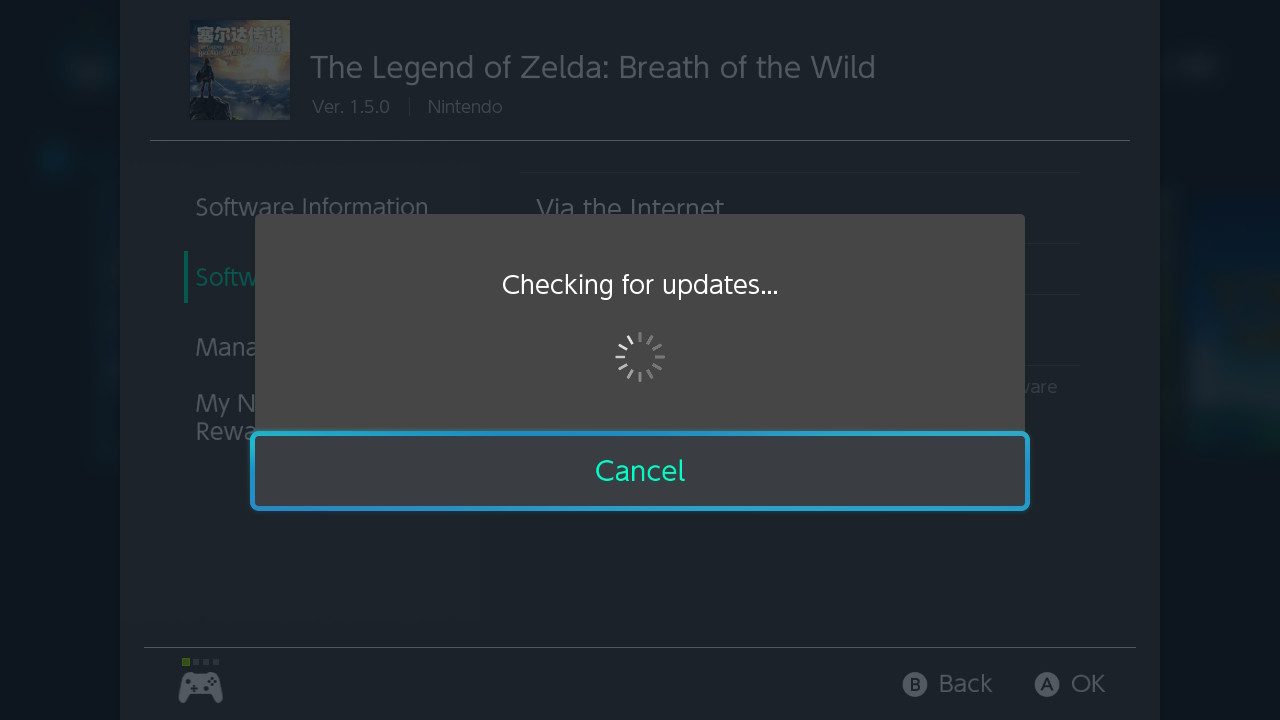Screen dimensions: 1280x720
Task: Click the Nintendo publisher label
Action: click(465, 107)
